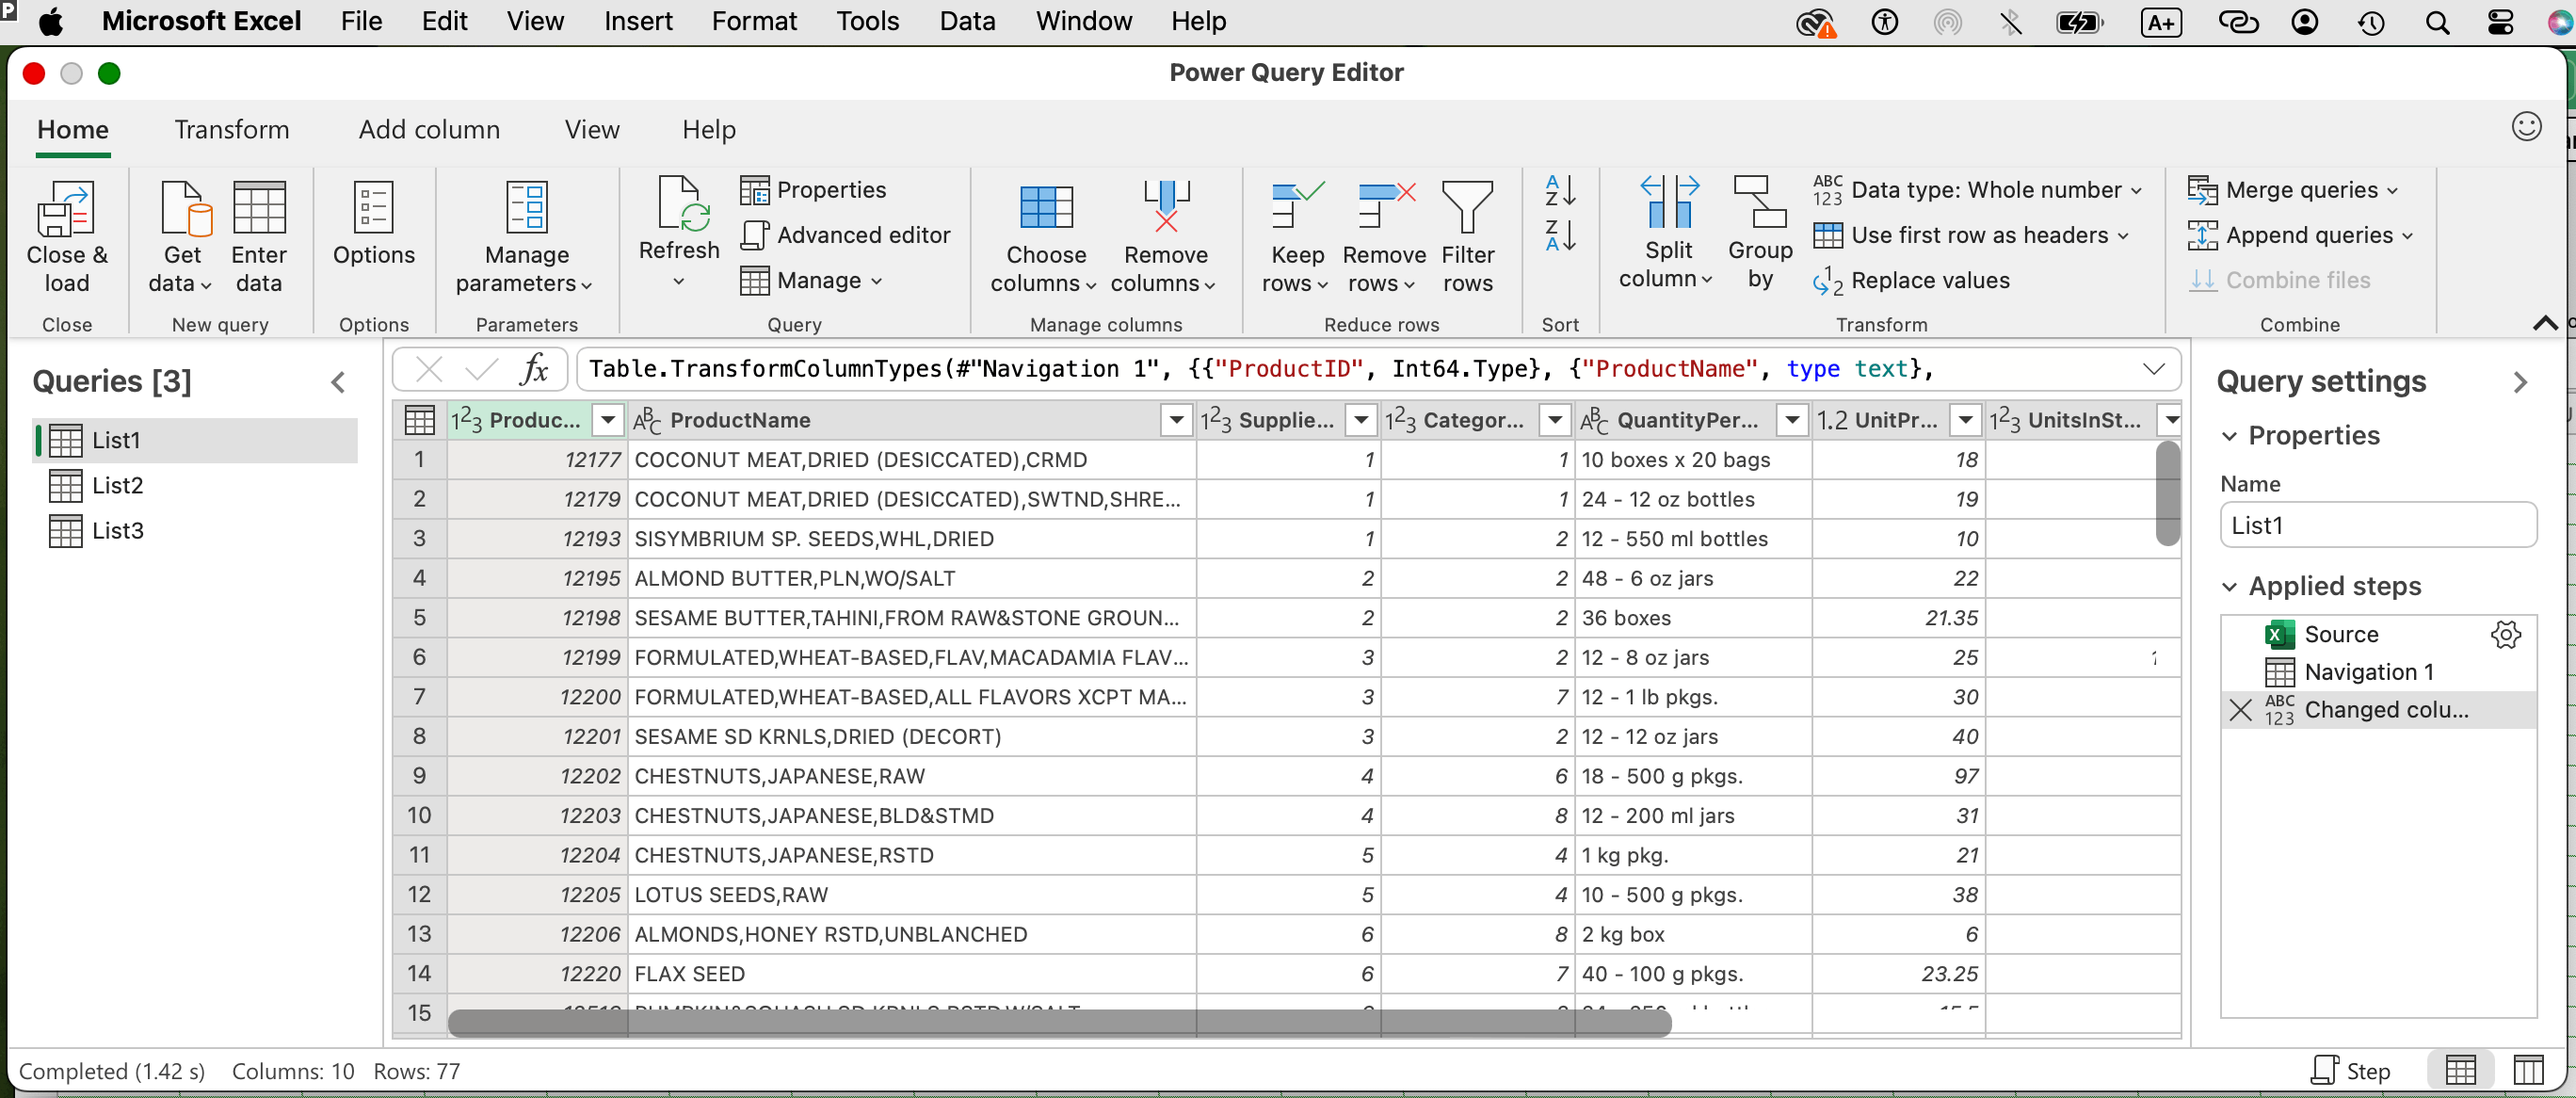
Task: Confirm the formula with check mark
Action: [482, 370]
